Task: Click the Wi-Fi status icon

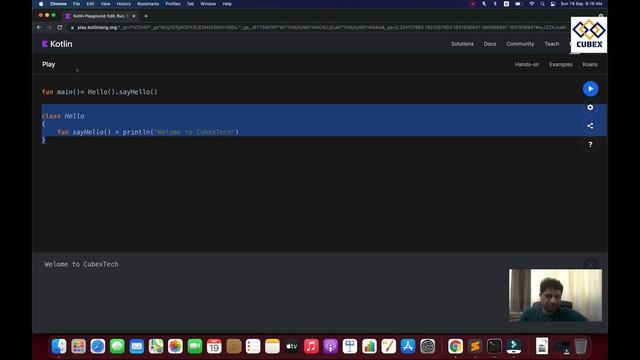Action: pos(531,4)
